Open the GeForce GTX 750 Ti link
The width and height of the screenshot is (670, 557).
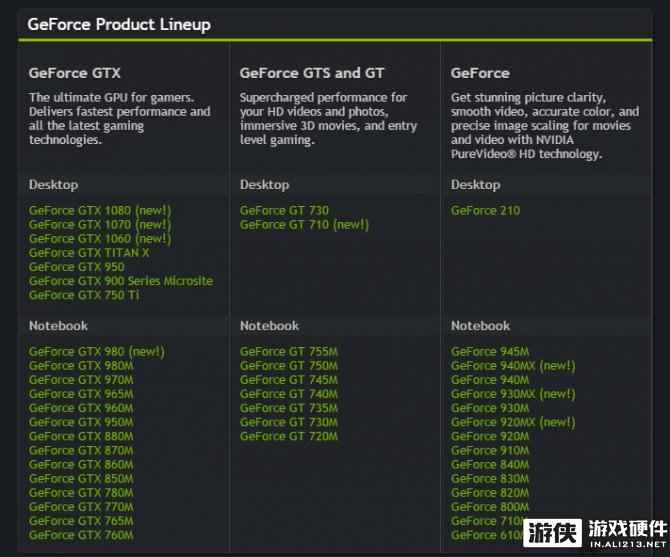(x=84, y=295)
